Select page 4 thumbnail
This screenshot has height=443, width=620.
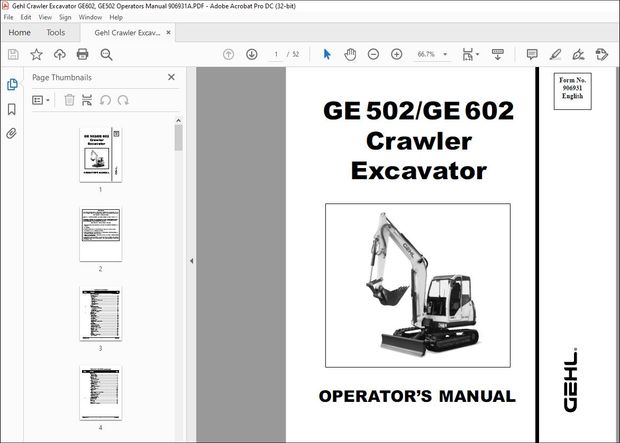pyautogui.click(x=100, y=393)
